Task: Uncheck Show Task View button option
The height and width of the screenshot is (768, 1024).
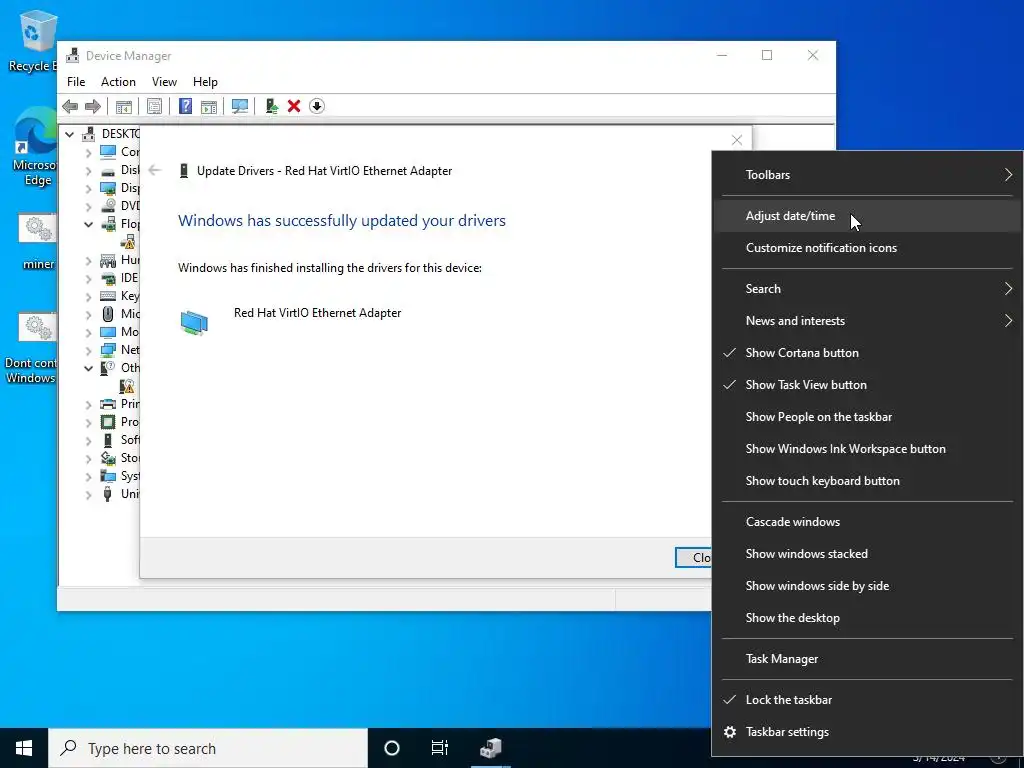Action: 869,385
